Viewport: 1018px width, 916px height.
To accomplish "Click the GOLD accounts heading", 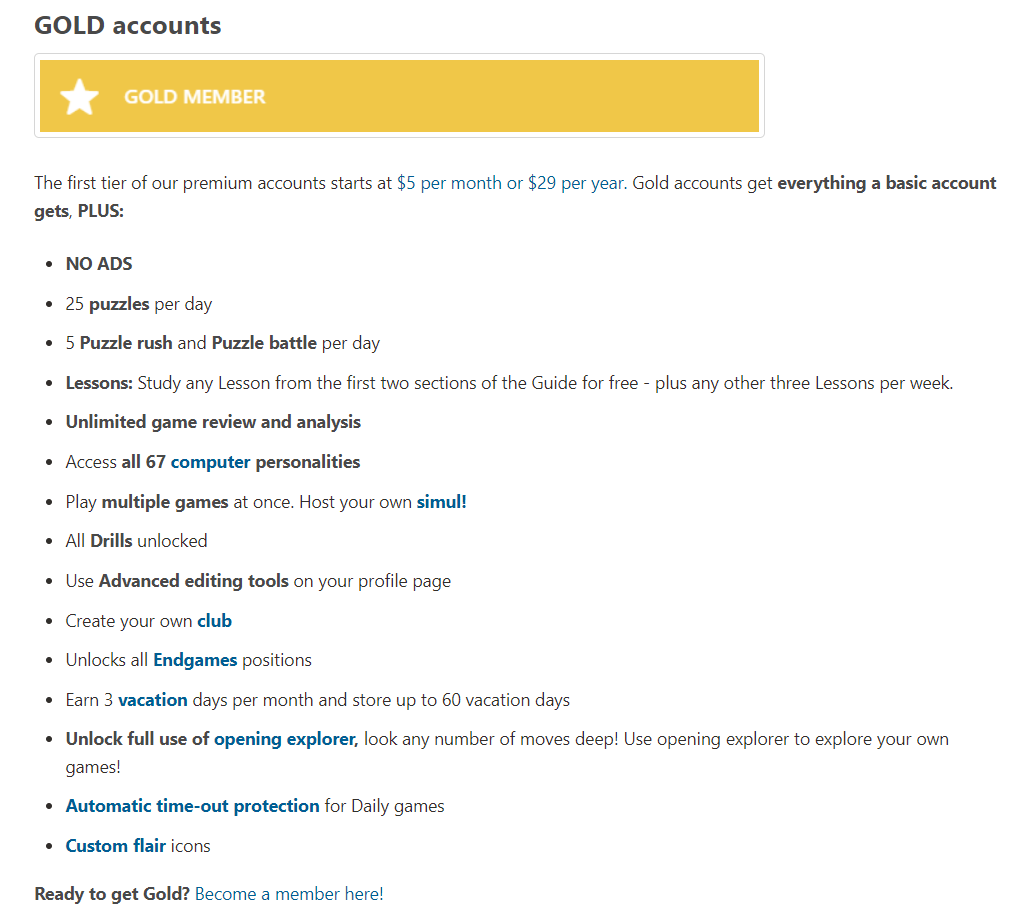I will (128, 25).
